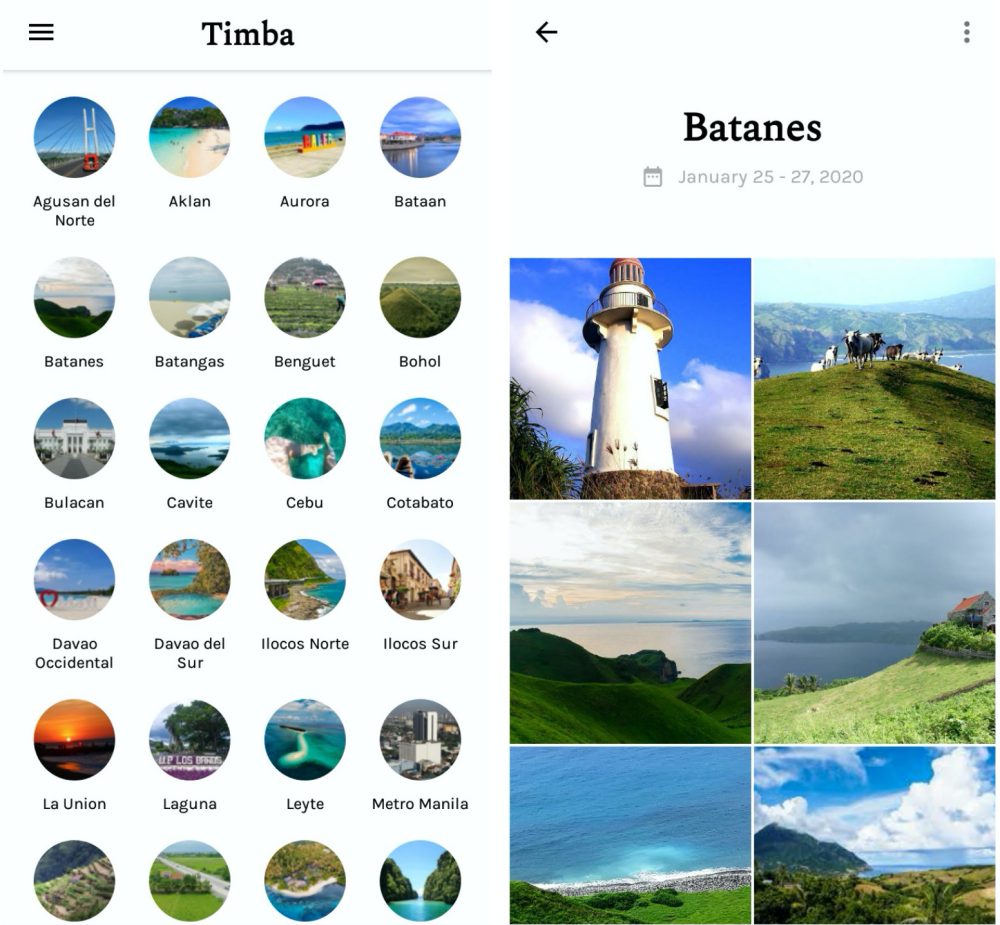Screen dimensions: 1000x925
Task: Choose the Davao Occidental label
Action: point(75,653)
